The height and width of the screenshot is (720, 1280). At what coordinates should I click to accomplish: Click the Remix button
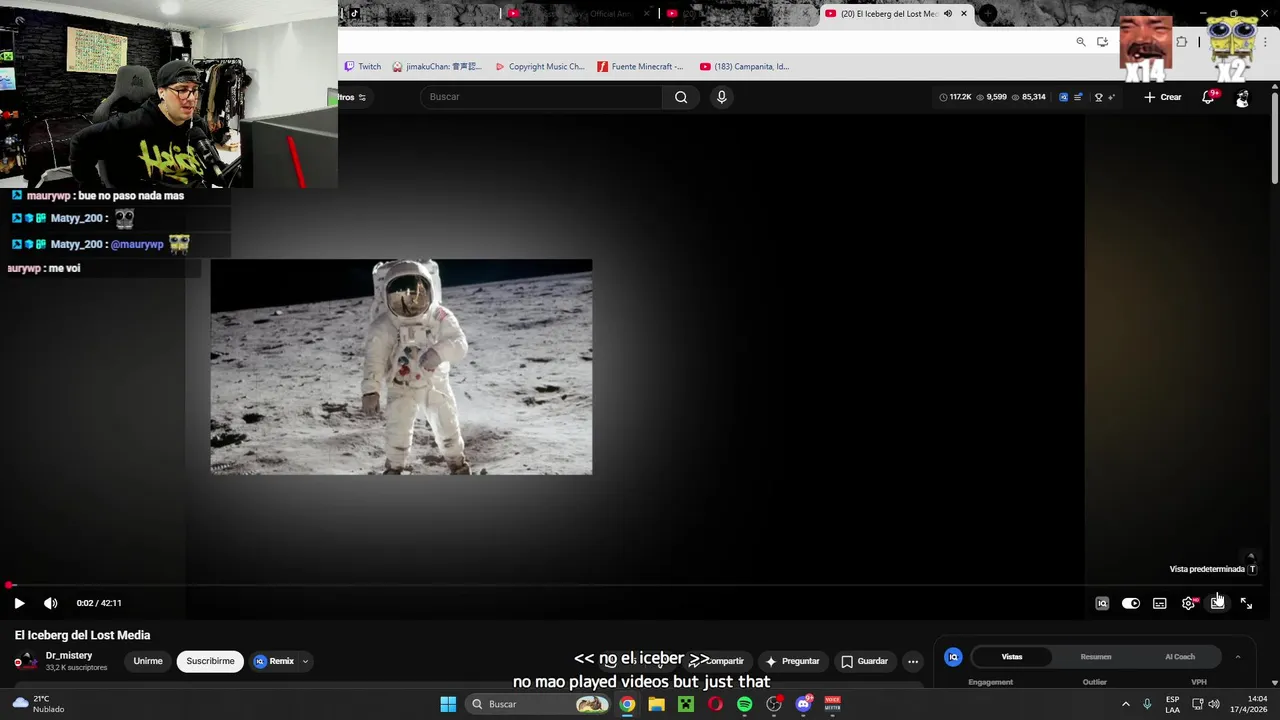[x=274, y=661]
